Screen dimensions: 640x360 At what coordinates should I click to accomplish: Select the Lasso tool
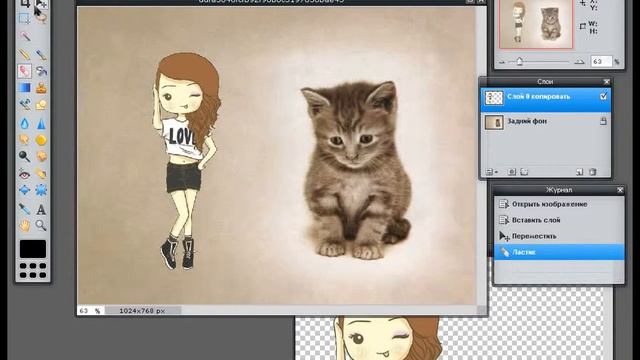41,19
